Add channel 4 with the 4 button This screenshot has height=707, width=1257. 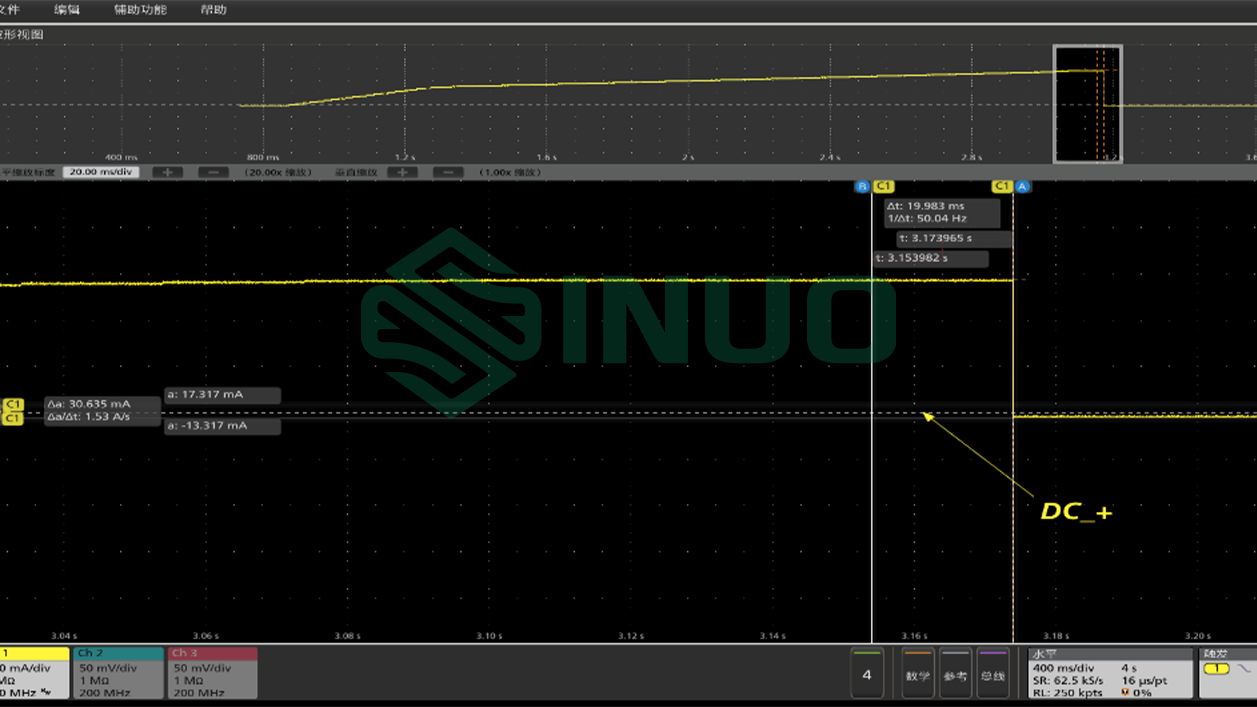[x=866, y=673]
